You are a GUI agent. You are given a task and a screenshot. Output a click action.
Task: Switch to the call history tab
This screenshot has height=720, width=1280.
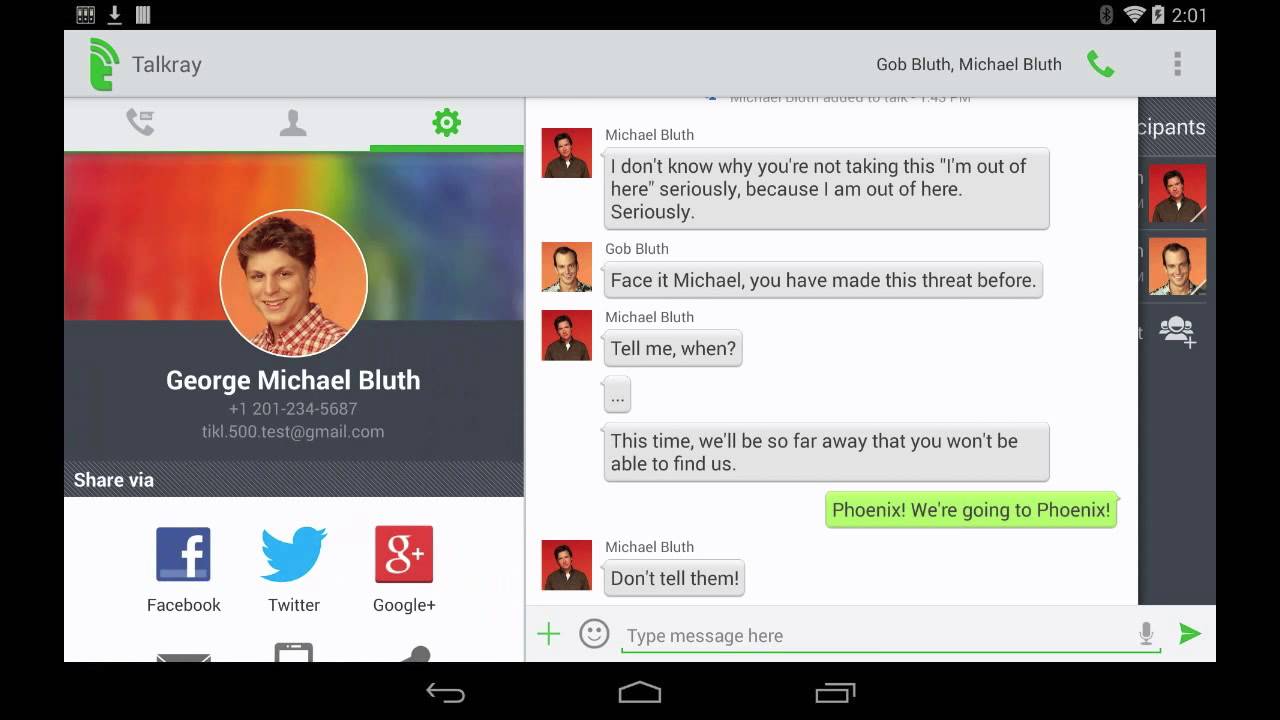click(140, 122)
